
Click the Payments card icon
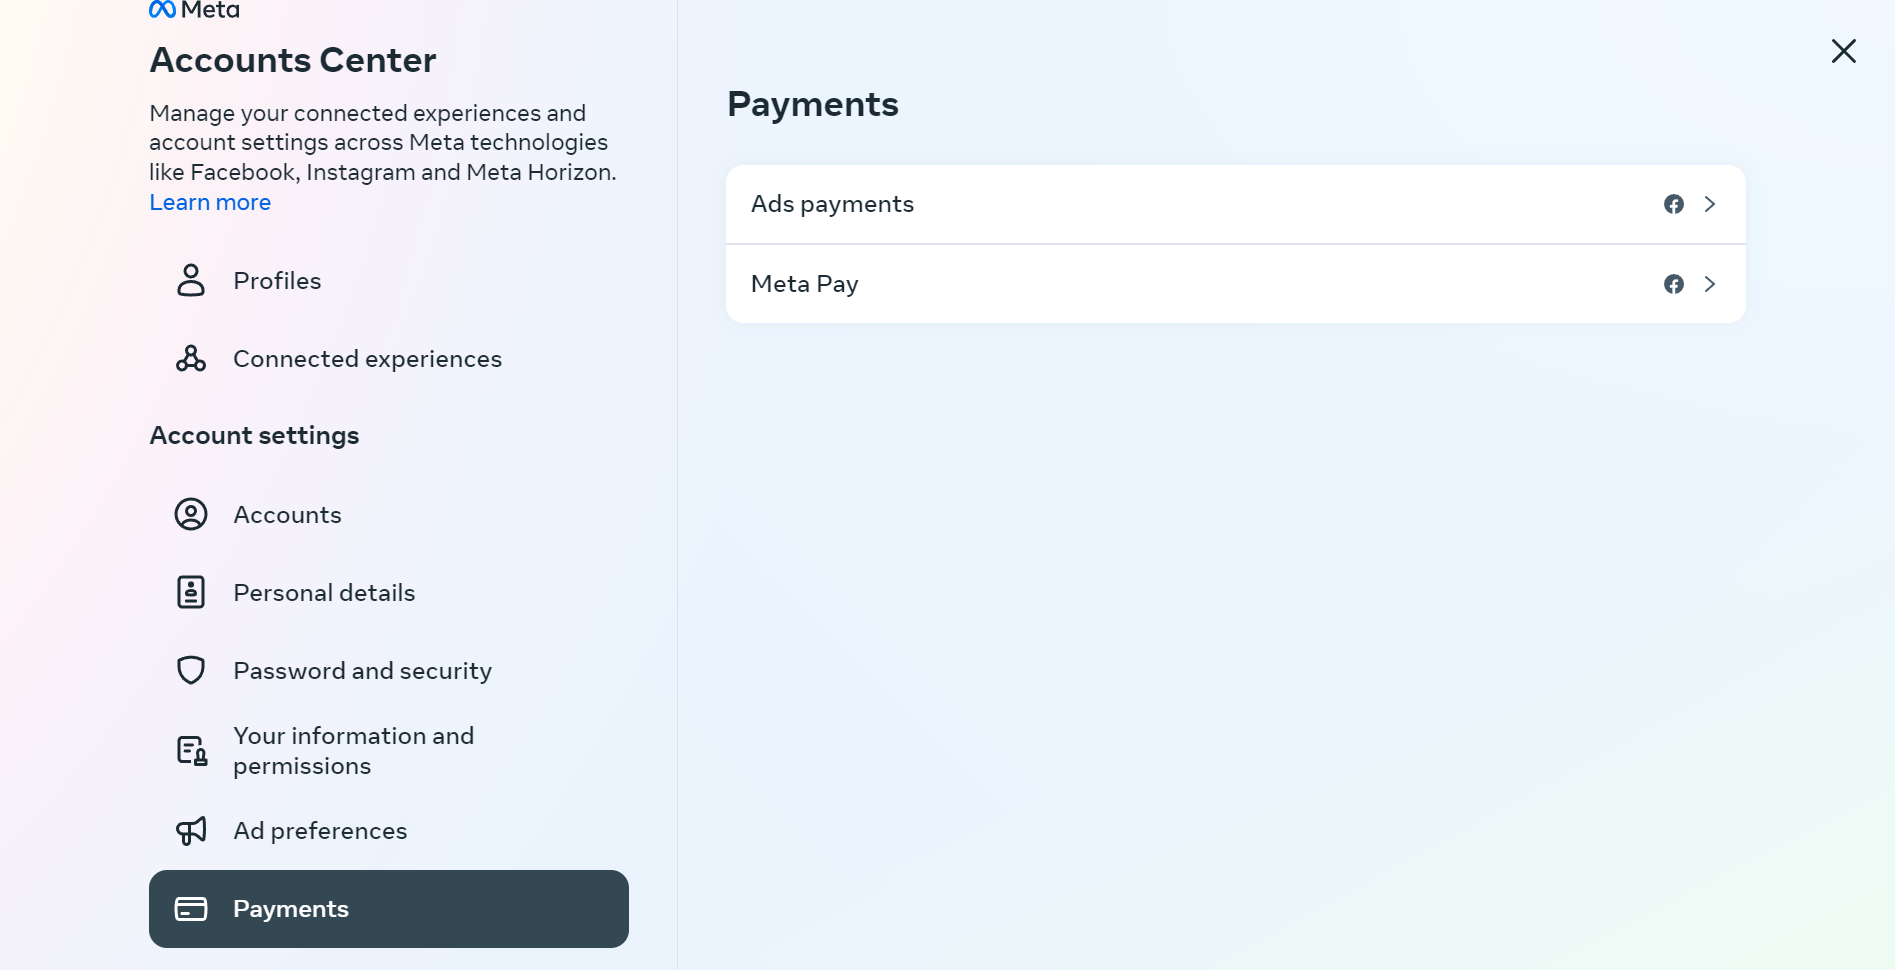click(190, 909)
